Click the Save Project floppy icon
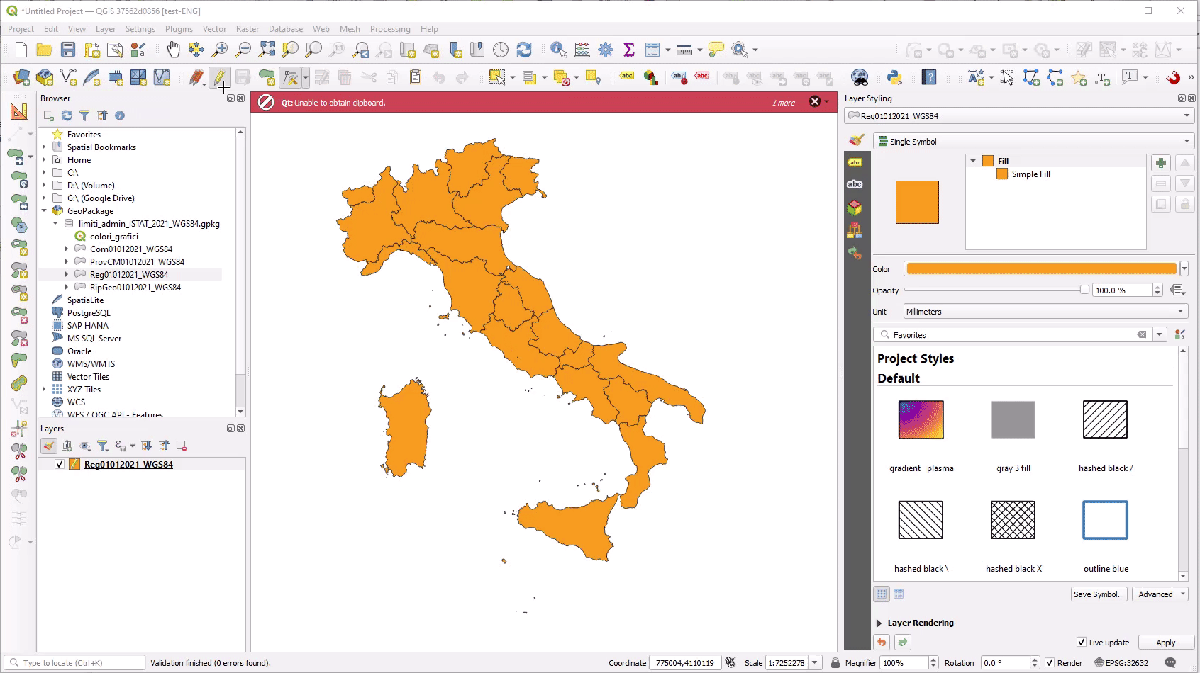The width and height of the screenshot is (1200, 673). click(68, 49)
